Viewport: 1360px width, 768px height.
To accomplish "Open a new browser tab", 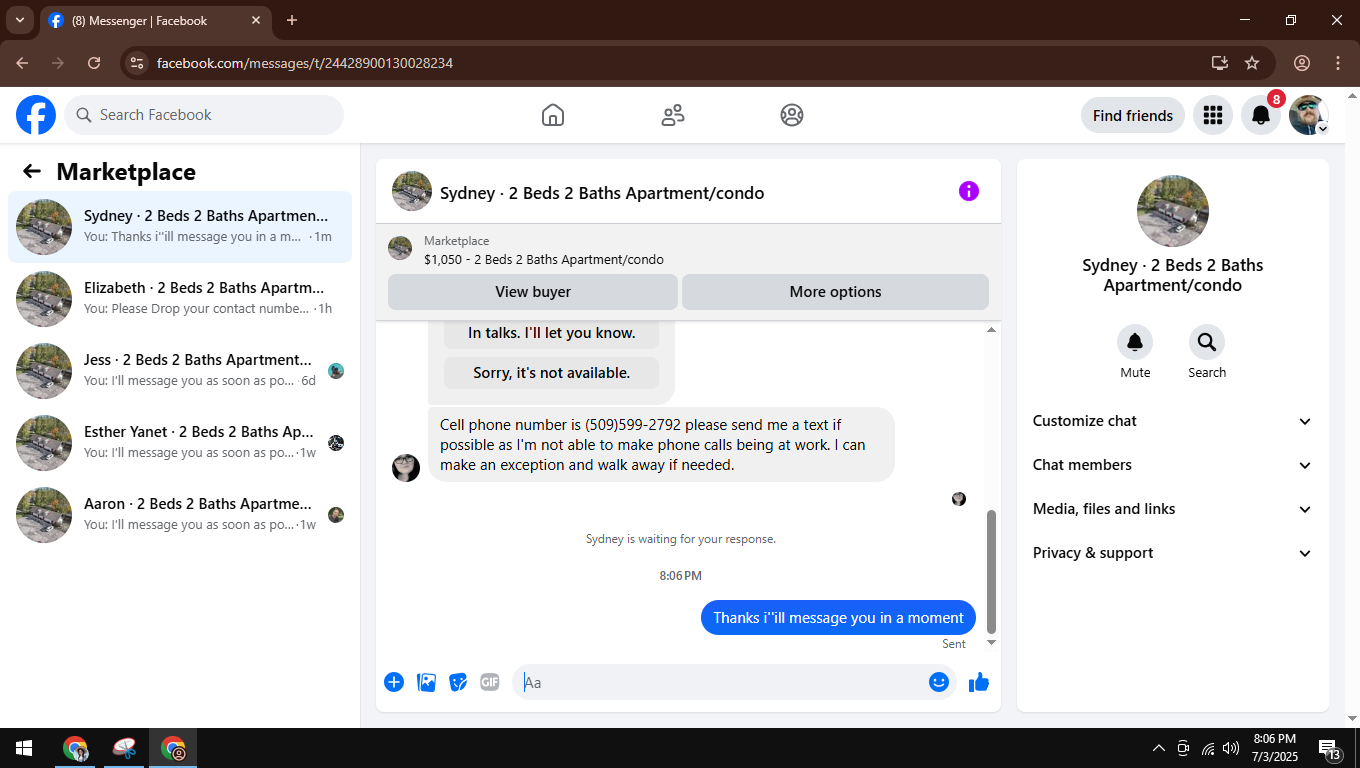I will 292,20.
